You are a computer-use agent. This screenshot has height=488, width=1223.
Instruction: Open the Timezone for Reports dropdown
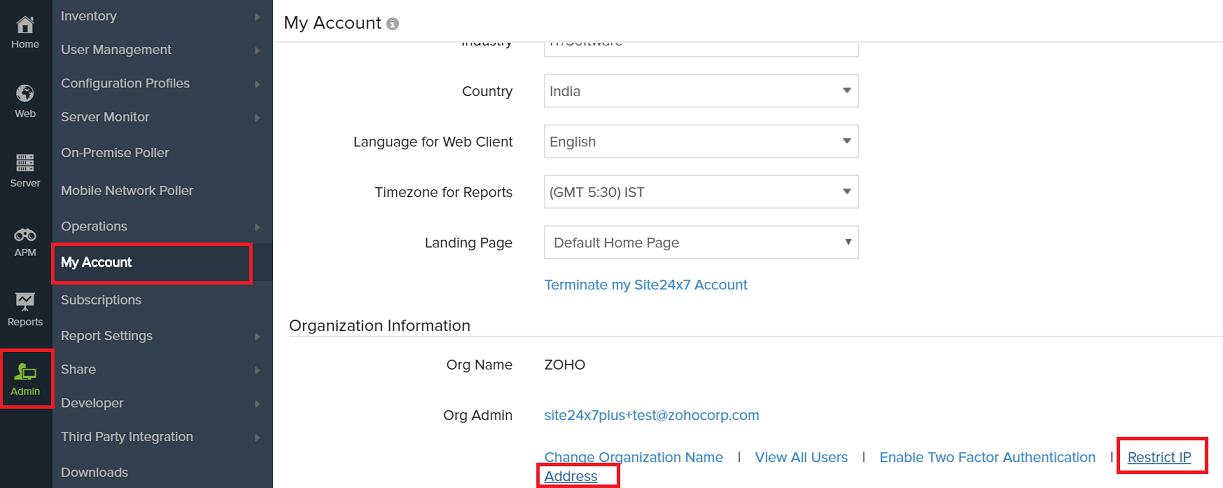(701, 192)
